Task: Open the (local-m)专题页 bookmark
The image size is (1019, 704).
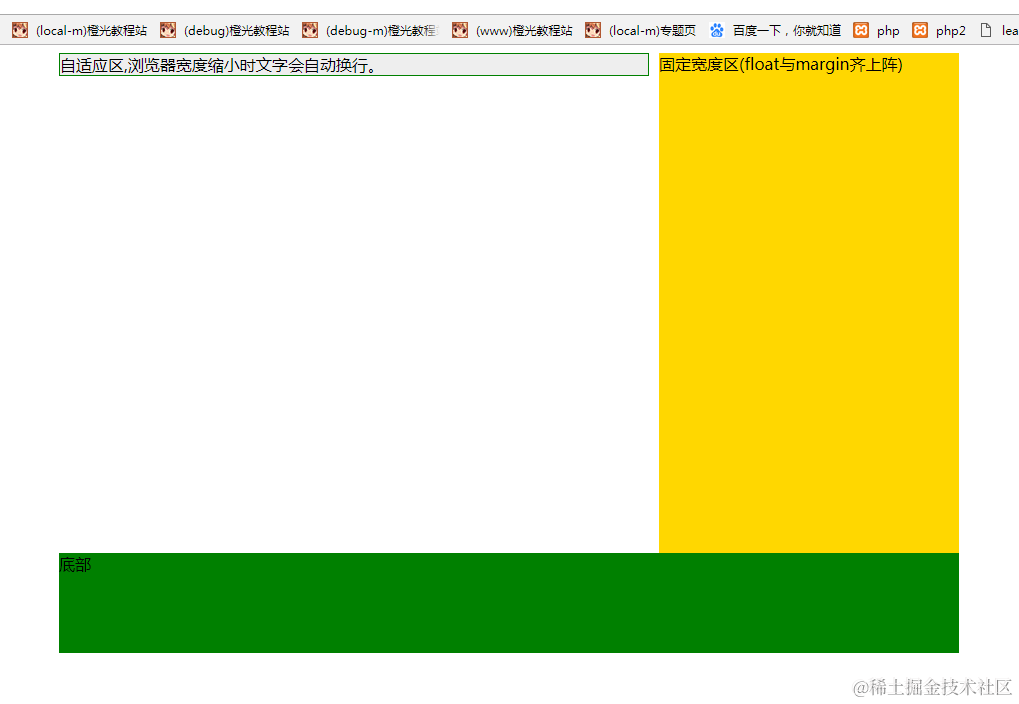Action: point(640,31)
